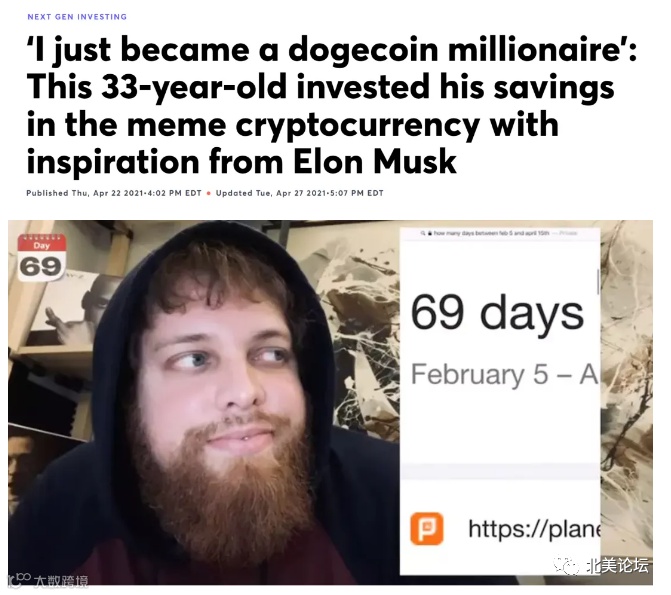Click the 大数跨境 logo watermark icon
Viewport: 671px width, 595px height.
pos(19,581)
